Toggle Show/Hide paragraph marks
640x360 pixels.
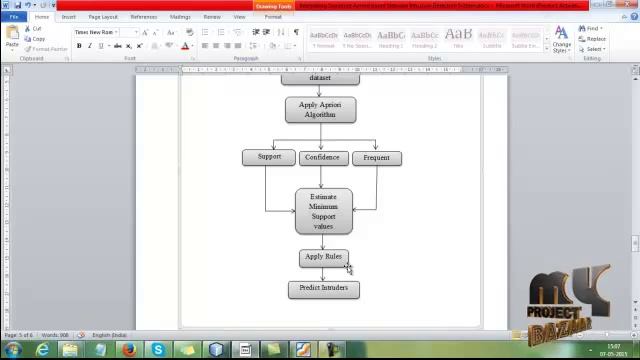296,32
